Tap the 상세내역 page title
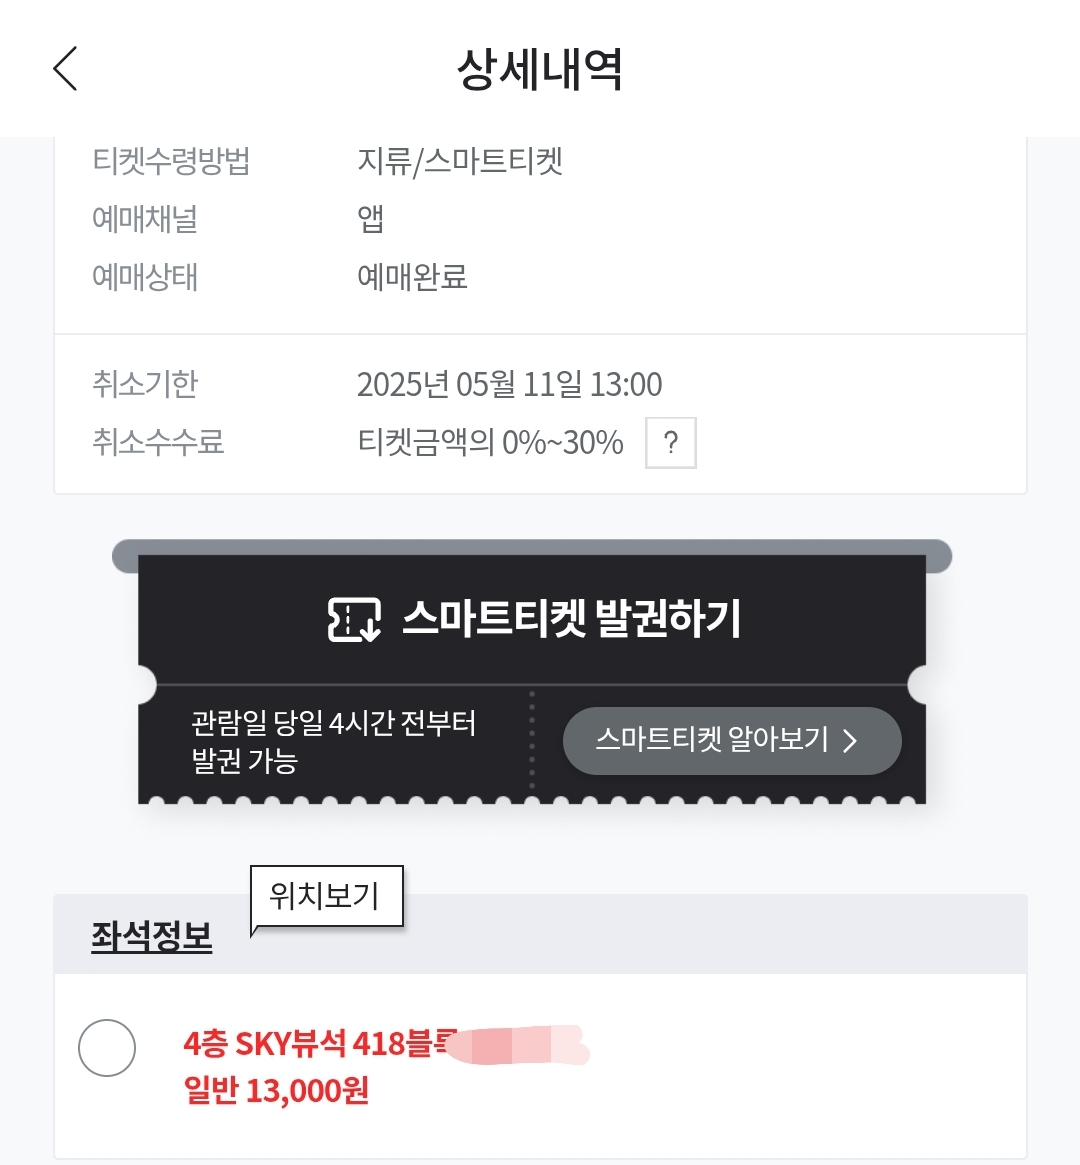 tap(540, 69)
